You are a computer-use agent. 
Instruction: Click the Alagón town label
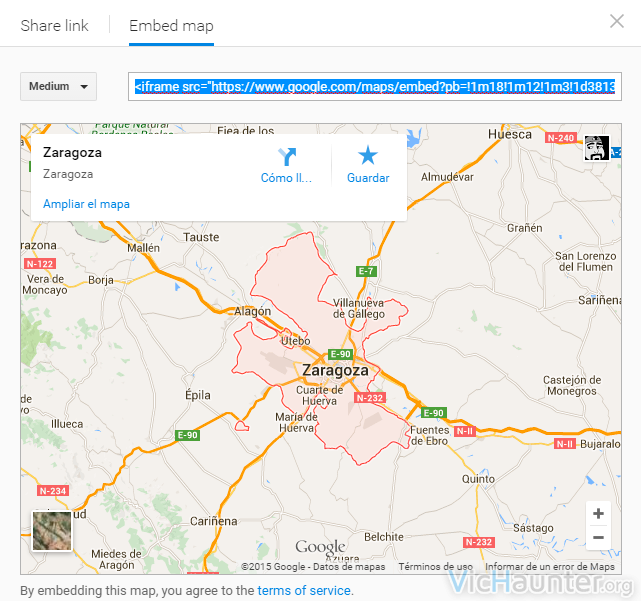(x=252, y=311)
